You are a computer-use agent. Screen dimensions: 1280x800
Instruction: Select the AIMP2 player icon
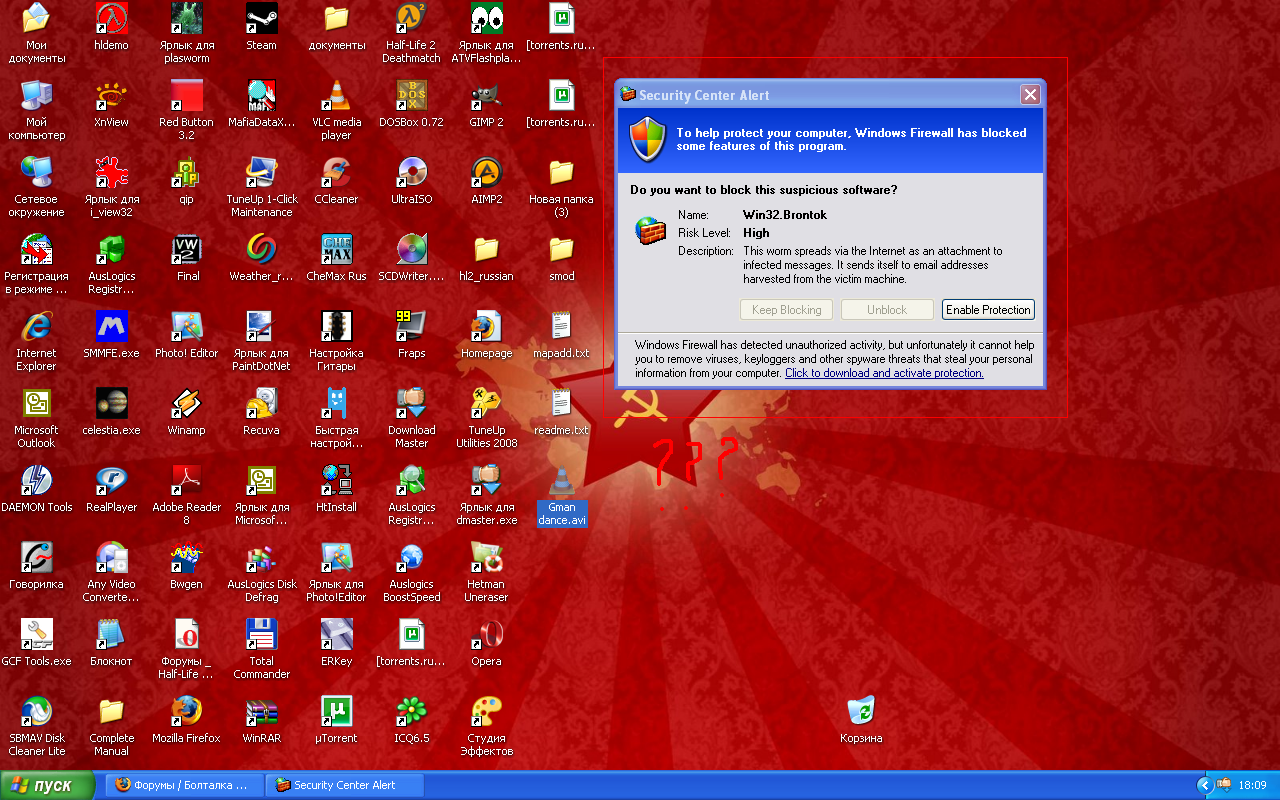(487, 172)
